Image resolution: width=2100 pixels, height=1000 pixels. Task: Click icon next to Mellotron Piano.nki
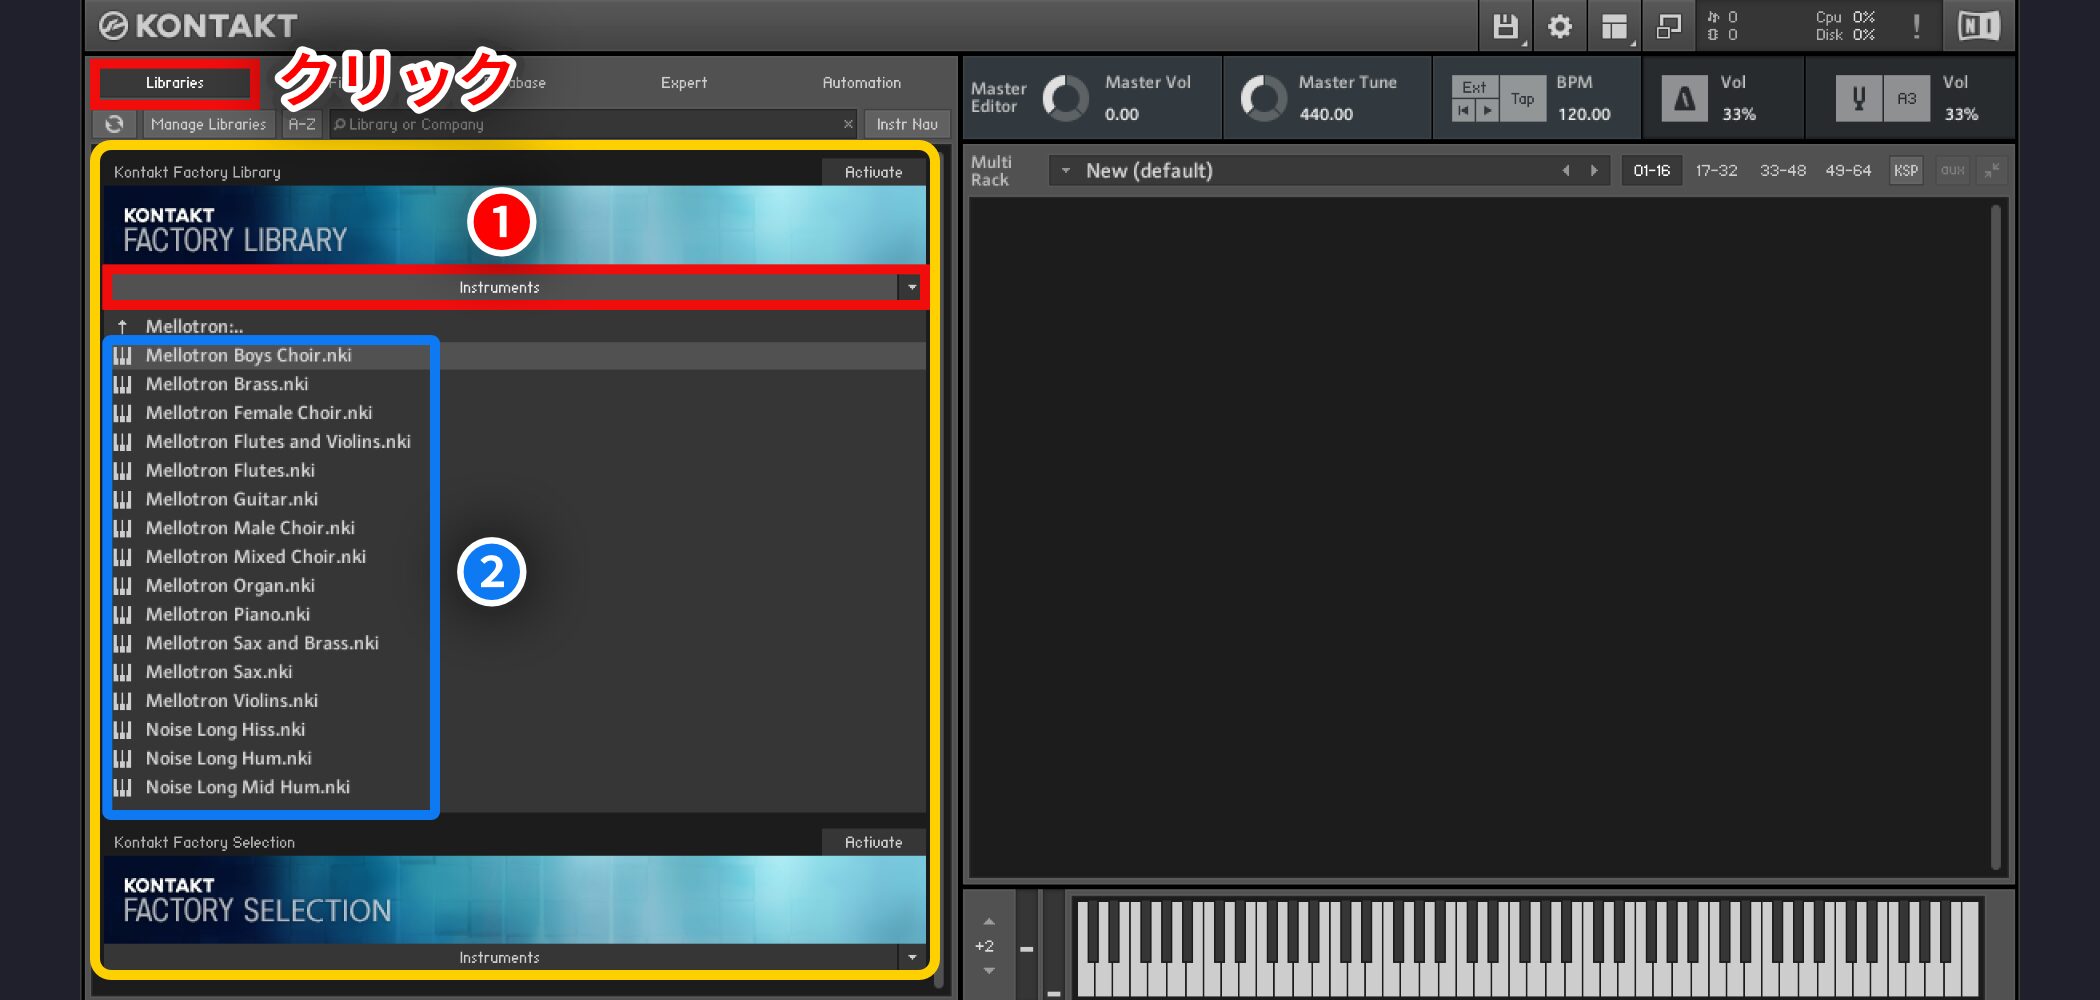pos(123,614)
